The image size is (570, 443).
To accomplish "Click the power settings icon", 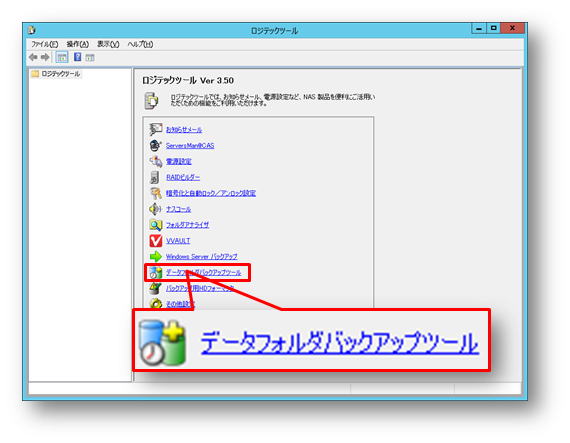I will (x=156, y=161).
